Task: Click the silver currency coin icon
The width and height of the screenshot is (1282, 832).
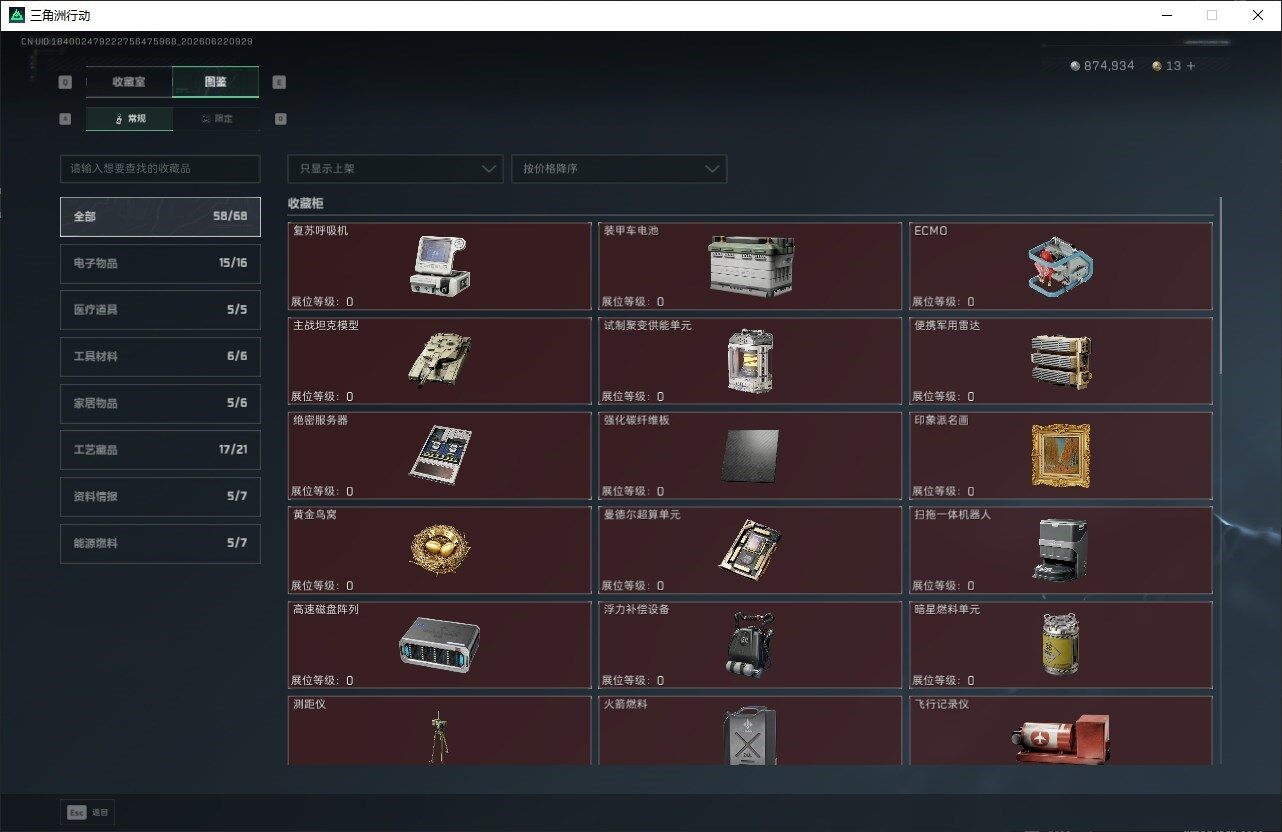Action: (x=1075, y=66)
